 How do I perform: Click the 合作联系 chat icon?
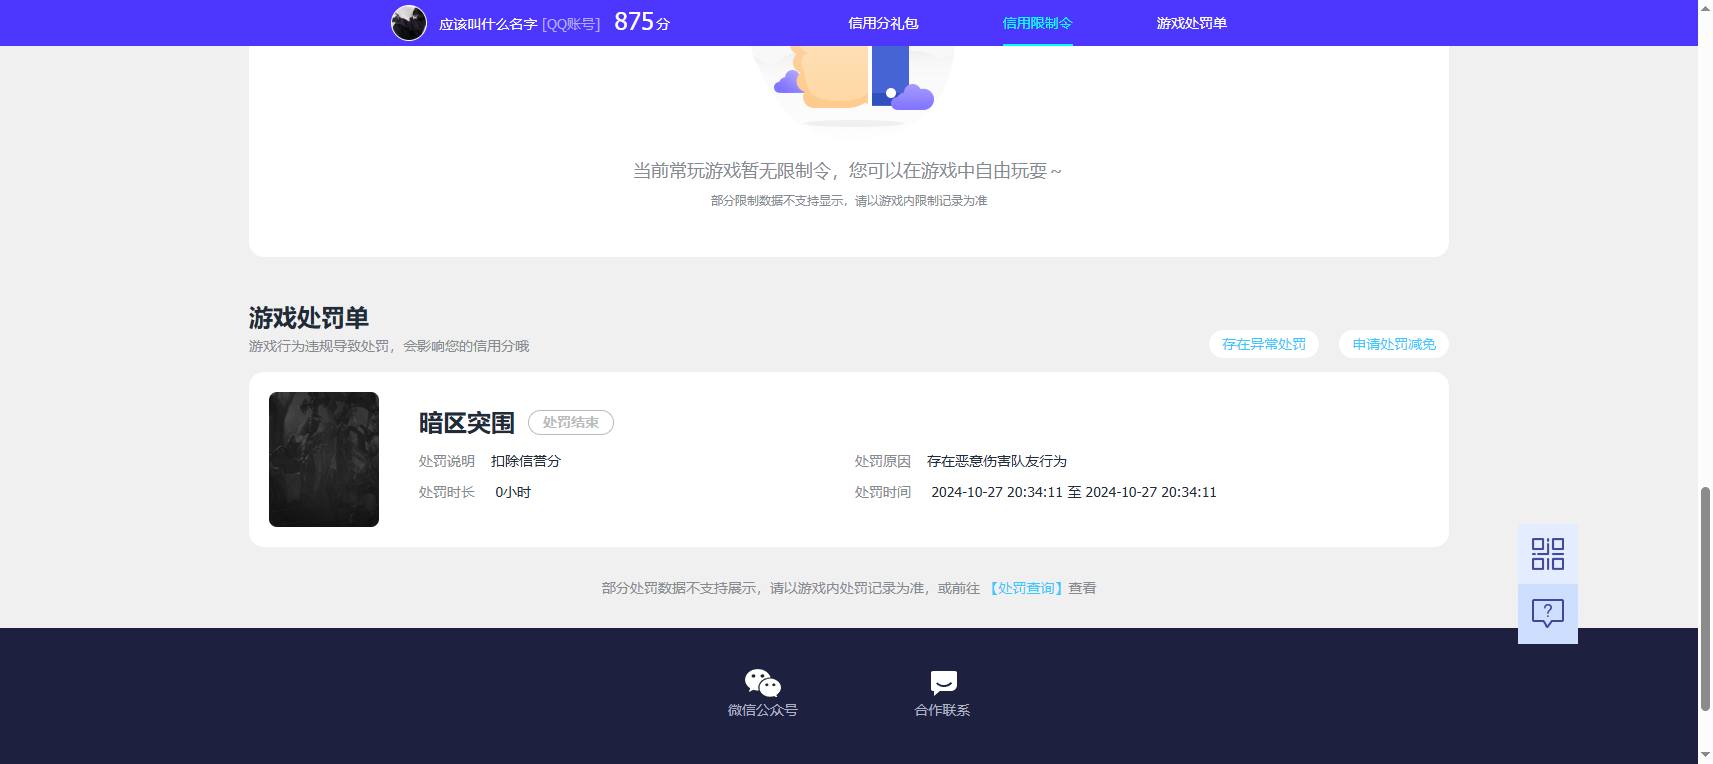[943, 682]
